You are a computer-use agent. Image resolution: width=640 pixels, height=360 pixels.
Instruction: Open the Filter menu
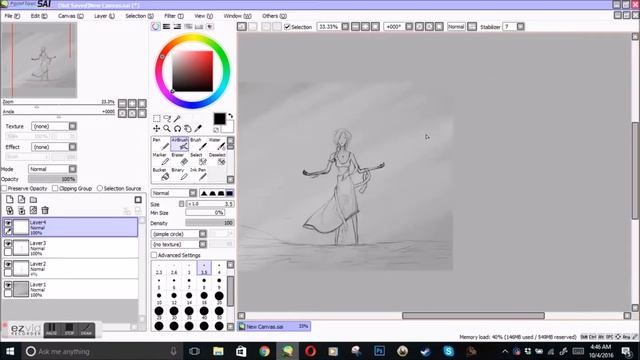[x=174, y=16]
